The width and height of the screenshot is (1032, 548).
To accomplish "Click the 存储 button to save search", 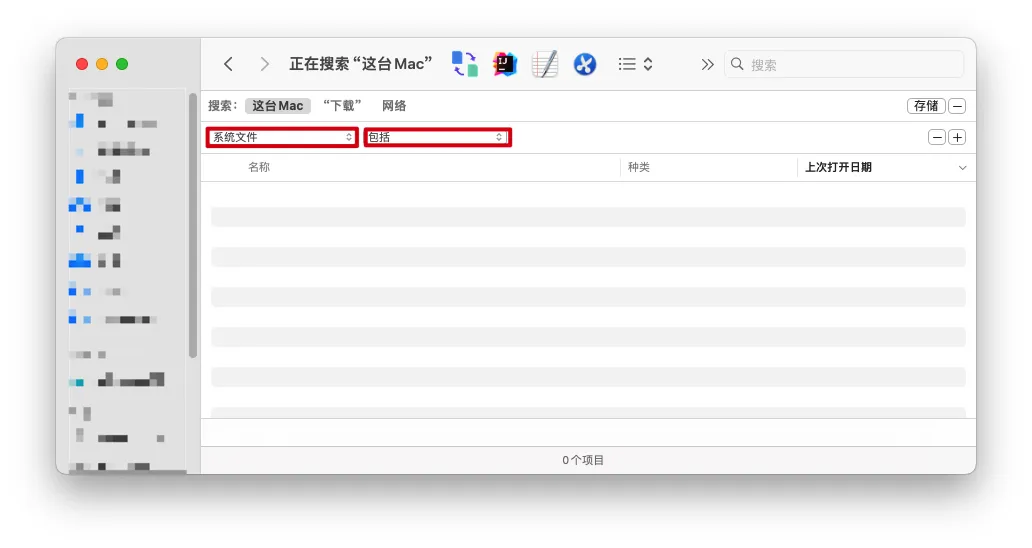I will (x=926, y=106).
